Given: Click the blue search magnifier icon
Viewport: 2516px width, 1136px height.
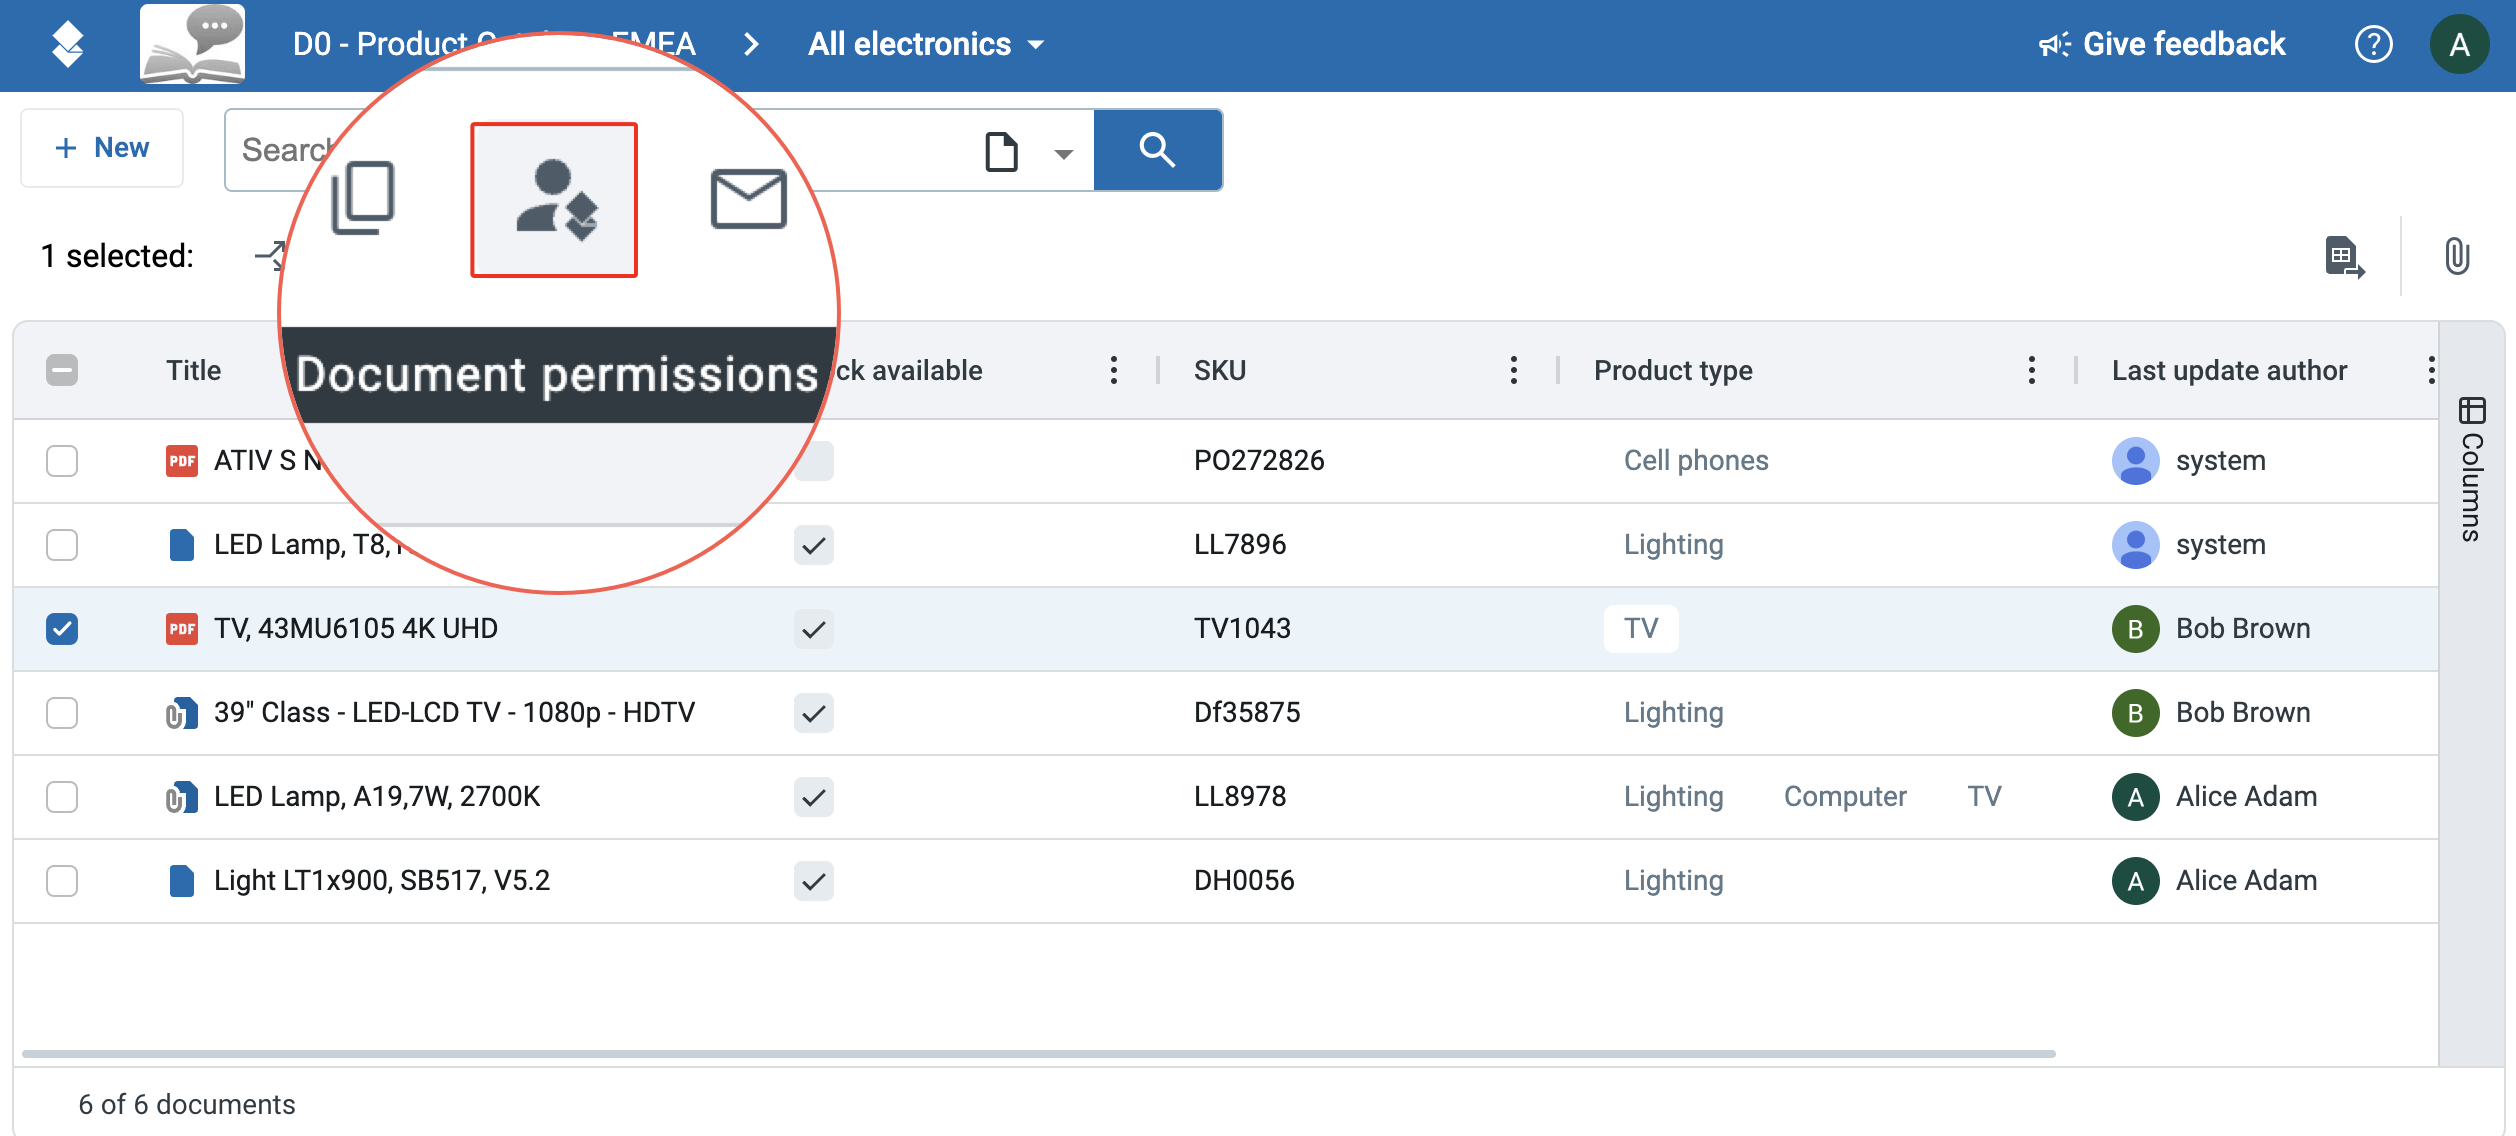Looking at the screenshot, I should click(x=1157, y=150).
